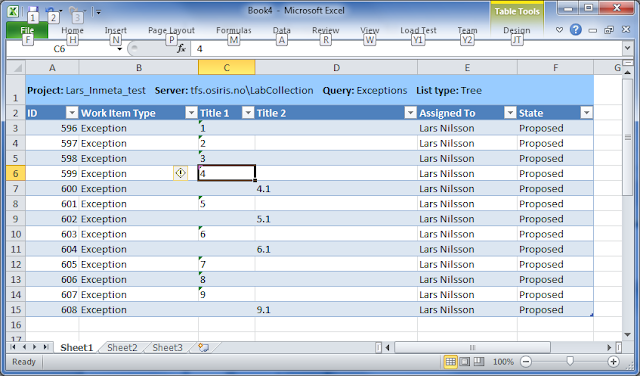Open the View ribbon tab
The width and height of the screenshot is (640, 376).
click(369, 30)
